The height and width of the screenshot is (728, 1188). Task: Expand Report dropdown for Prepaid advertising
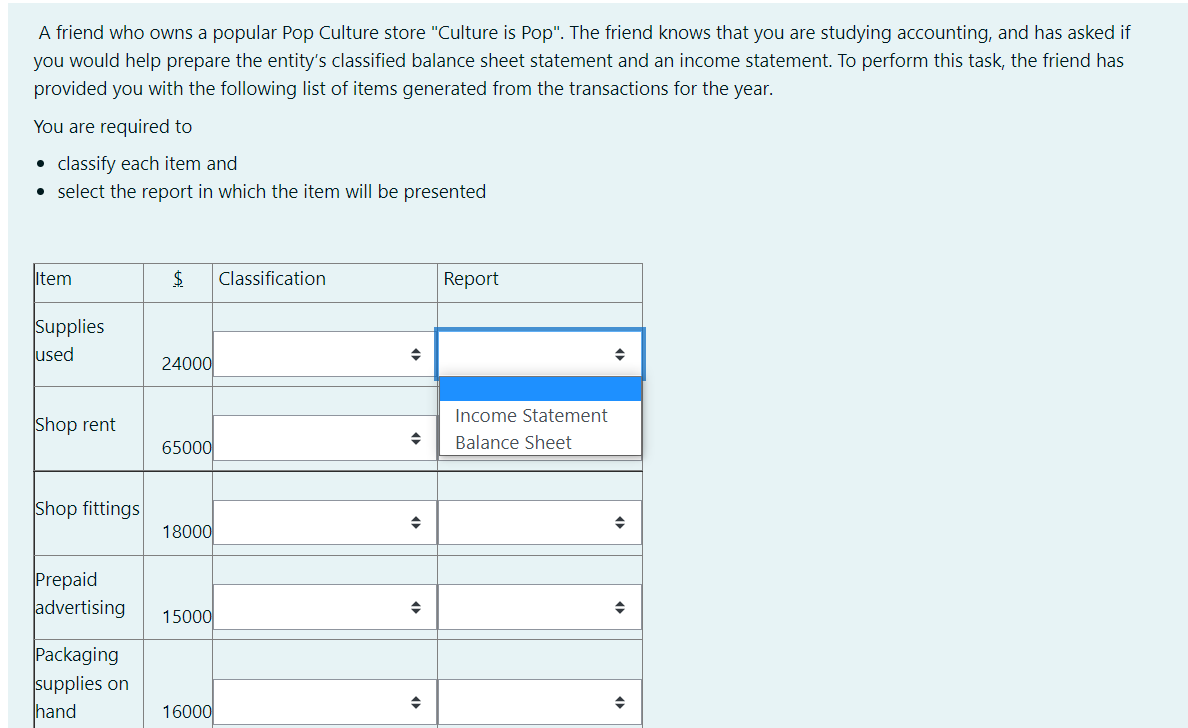(540, 607)
